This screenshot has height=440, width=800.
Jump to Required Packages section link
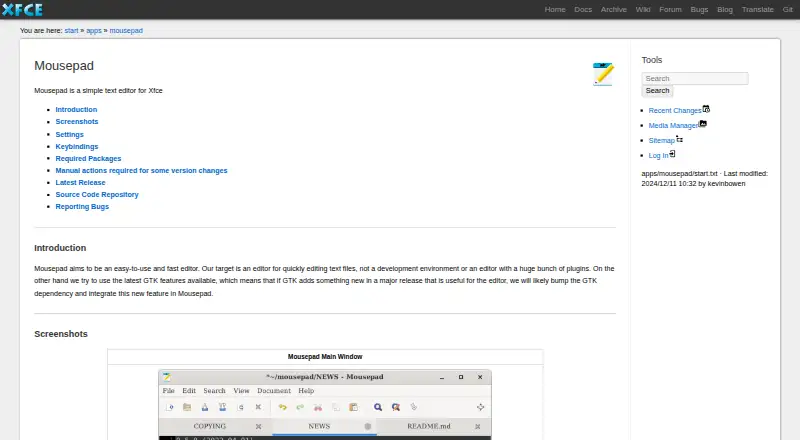click(88, 159)
